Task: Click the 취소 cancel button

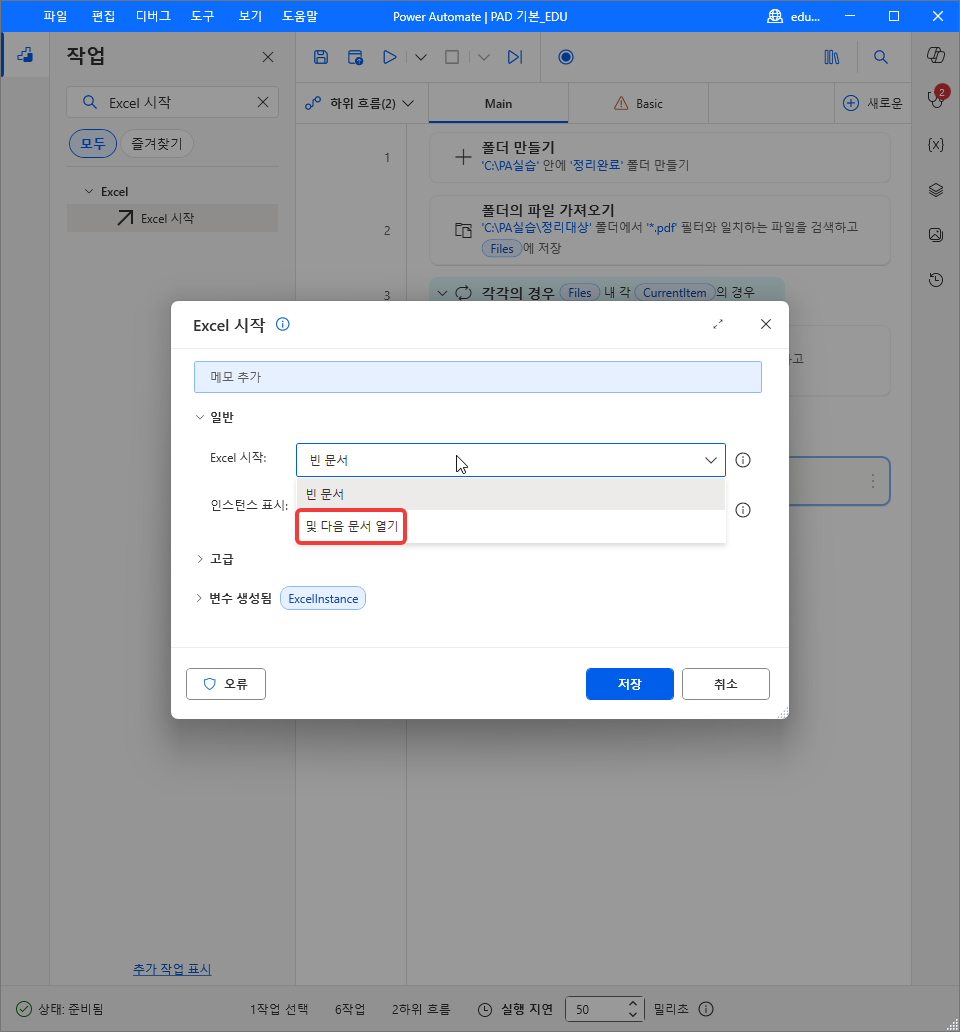Action: [x=726, y=684]
